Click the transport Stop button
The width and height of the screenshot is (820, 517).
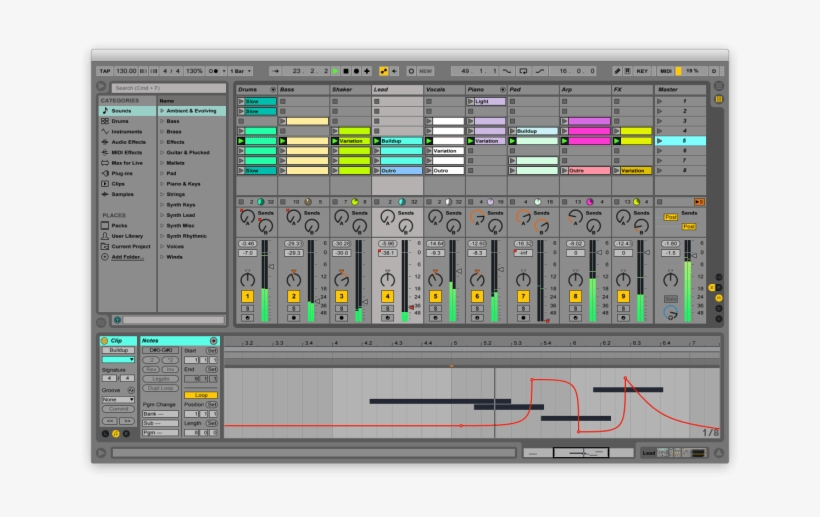pos(346,71)
